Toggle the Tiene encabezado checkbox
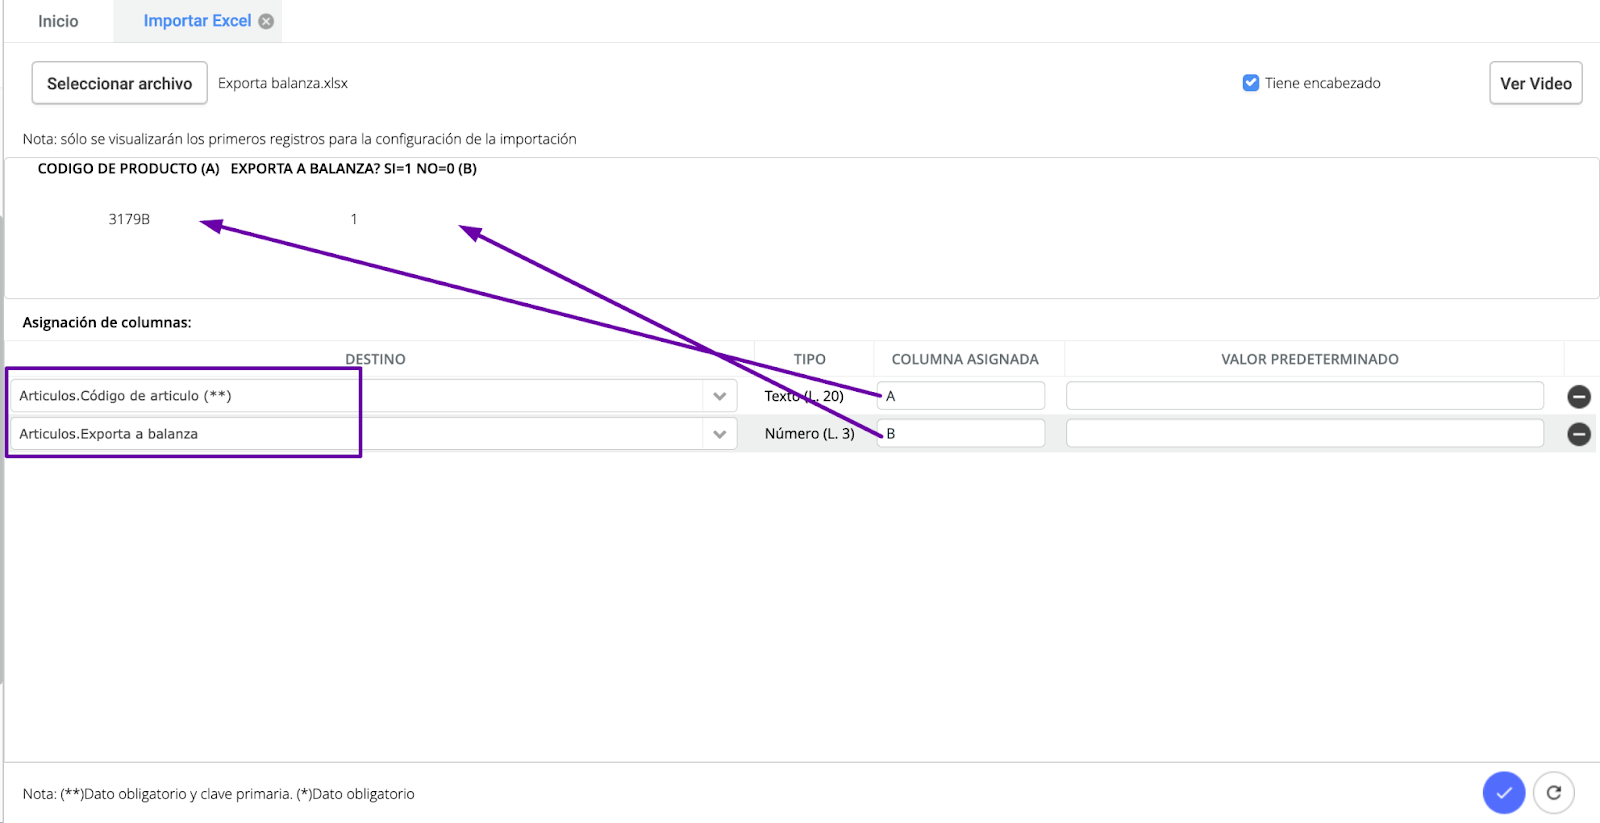 pyautogui.click(x=1250, y=83)
